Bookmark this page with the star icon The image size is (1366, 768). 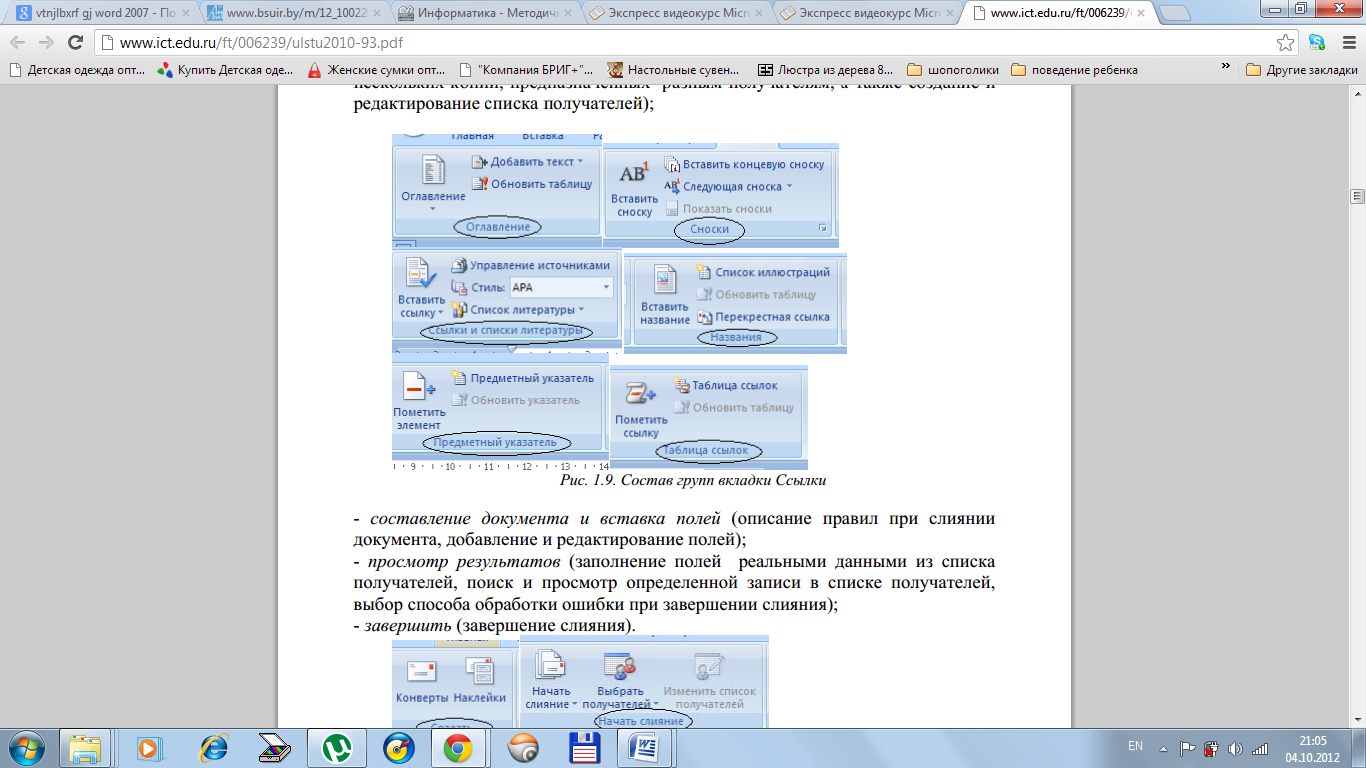(x=1286, y=43)
